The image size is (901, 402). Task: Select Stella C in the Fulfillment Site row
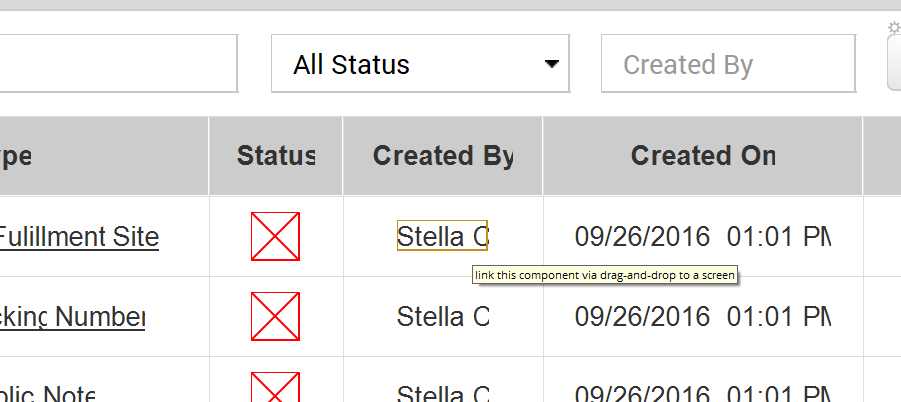442,236
